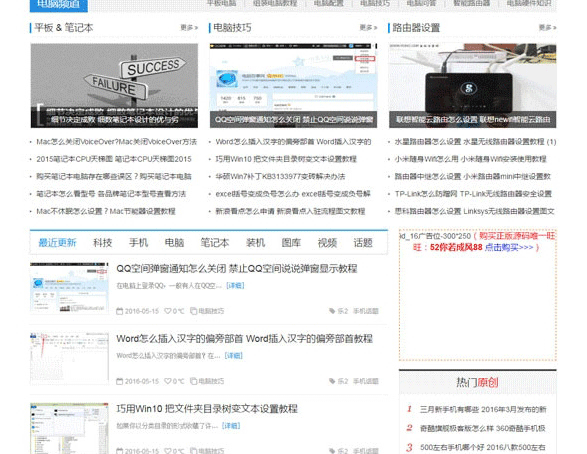Screen dimensions: 587x454
Task: Open link 新浪看点怎么申请
Action: point(290,211)
